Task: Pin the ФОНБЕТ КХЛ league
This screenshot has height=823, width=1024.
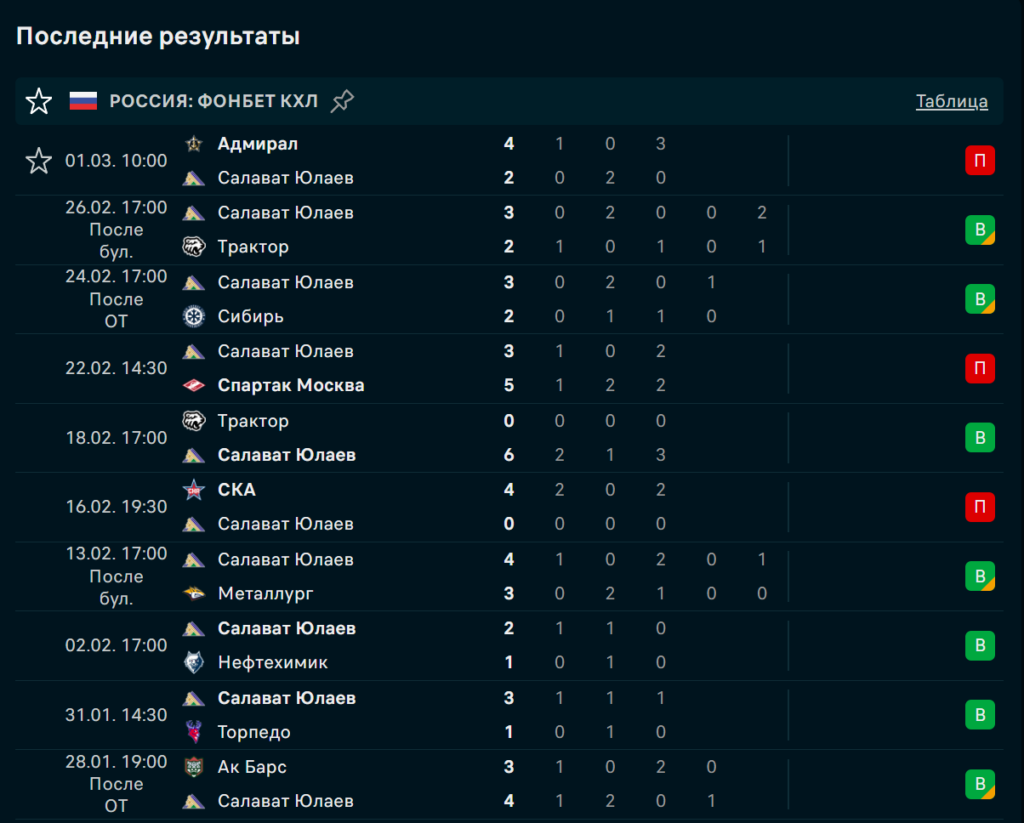Action: pyautogui.click(x=342, y=101)
